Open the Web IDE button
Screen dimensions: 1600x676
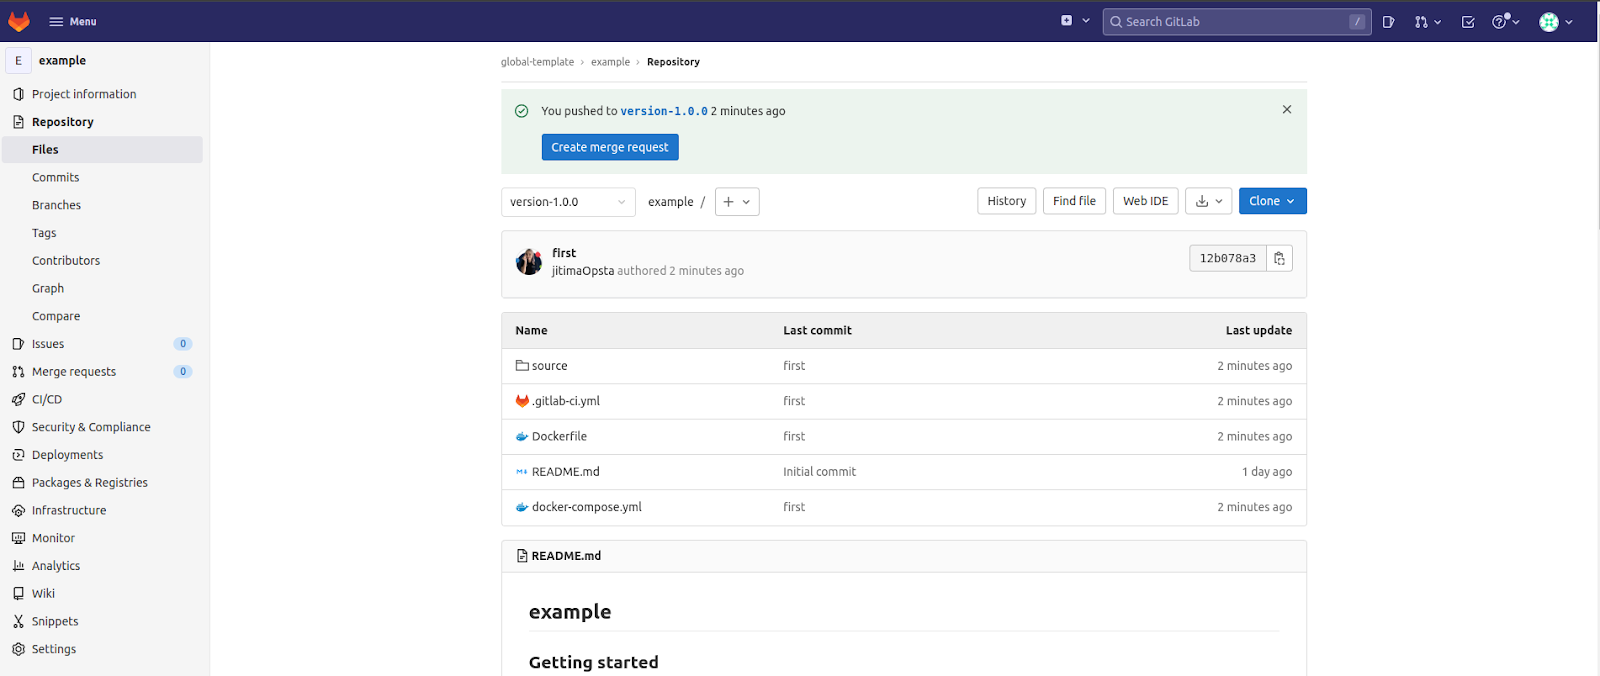pyautogui.click(x=1146, y=201)
